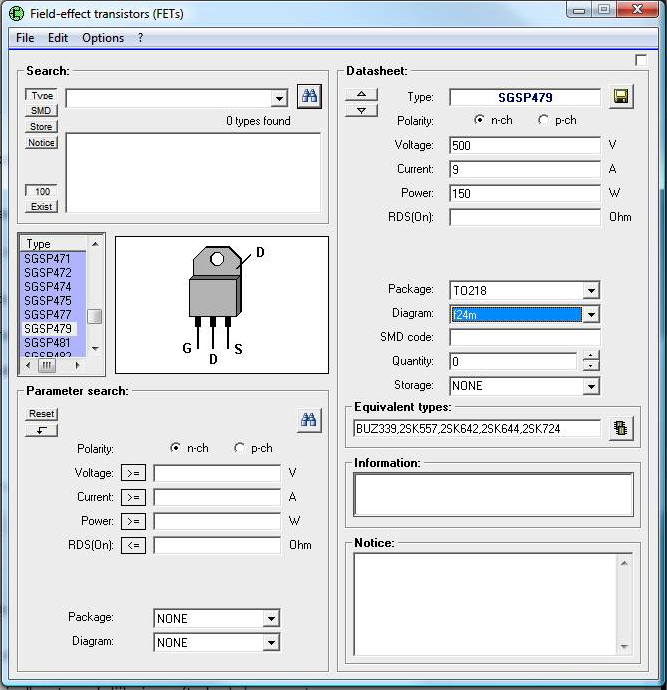
Task: Click the Parameter search binoculars icon
Action: point(309,420)
